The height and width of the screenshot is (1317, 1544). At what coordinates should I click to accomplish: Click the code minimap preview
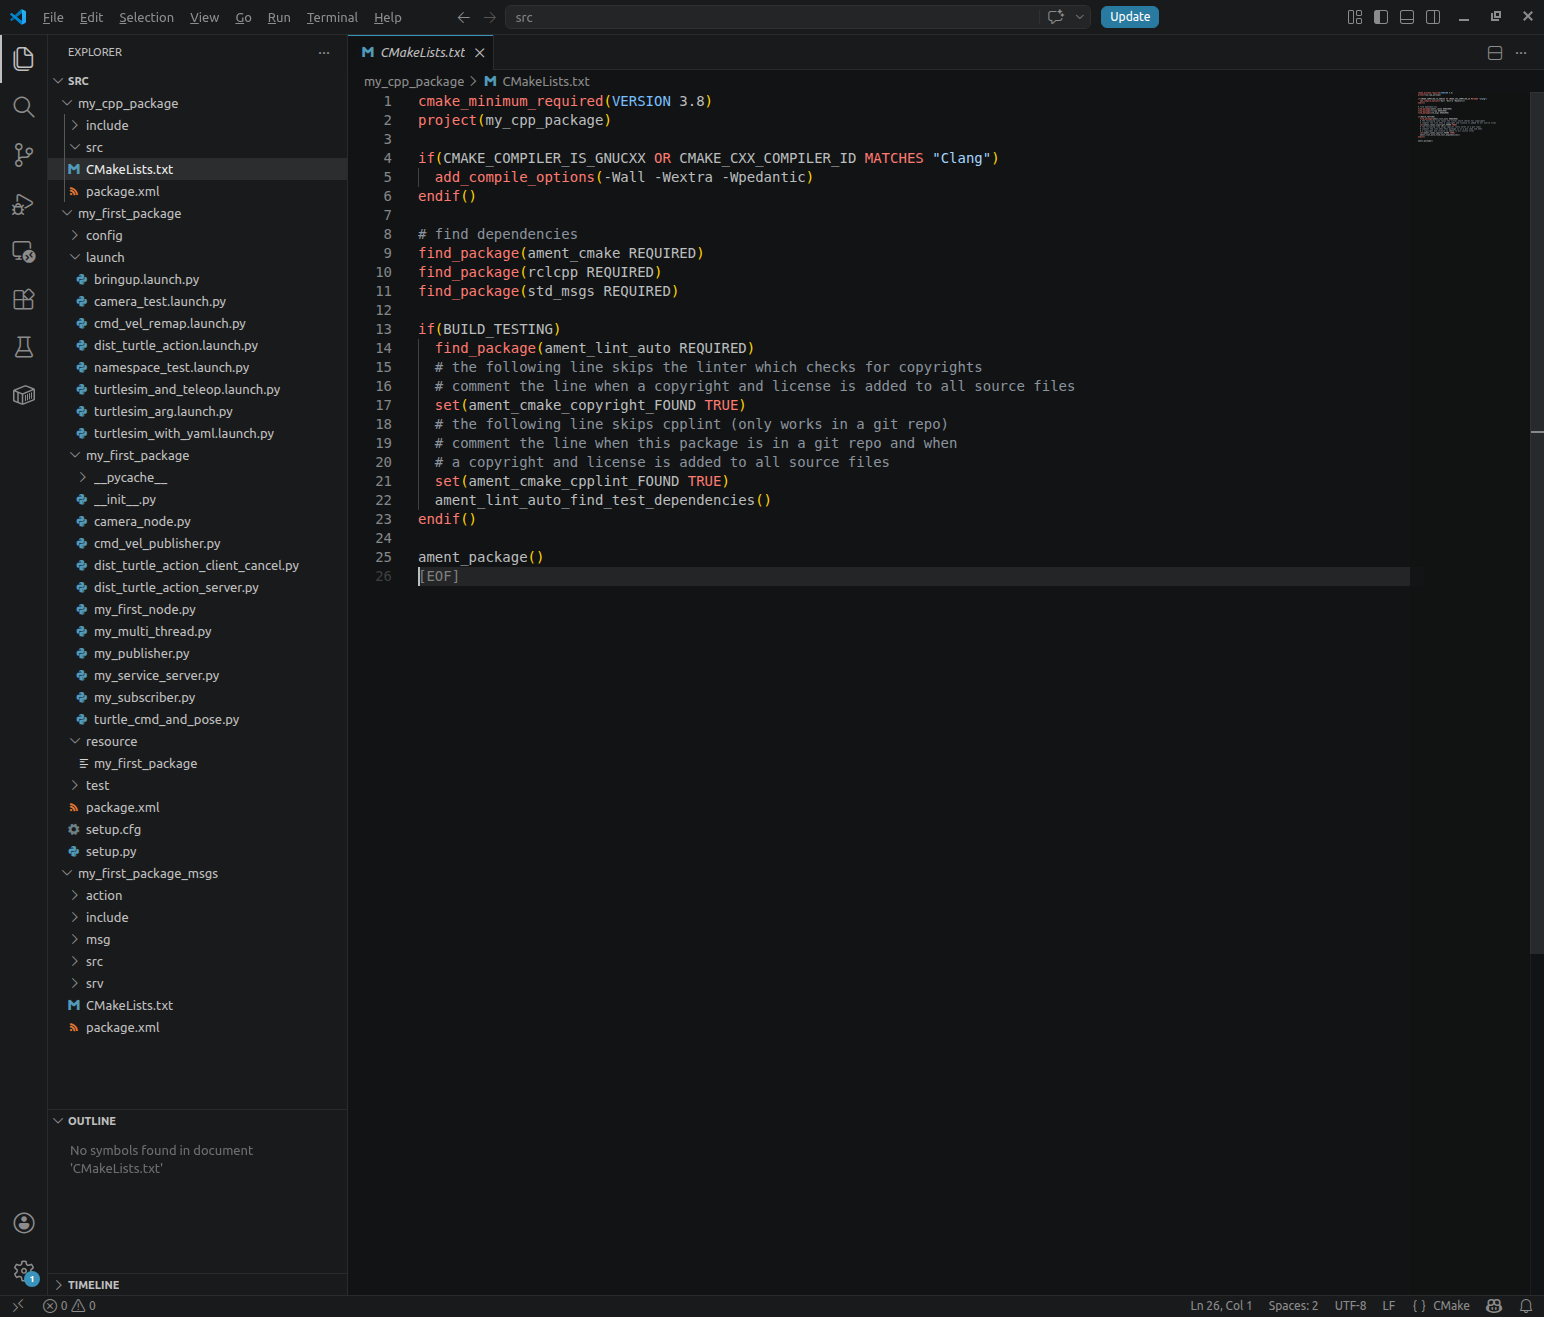tap(1457, 117)
